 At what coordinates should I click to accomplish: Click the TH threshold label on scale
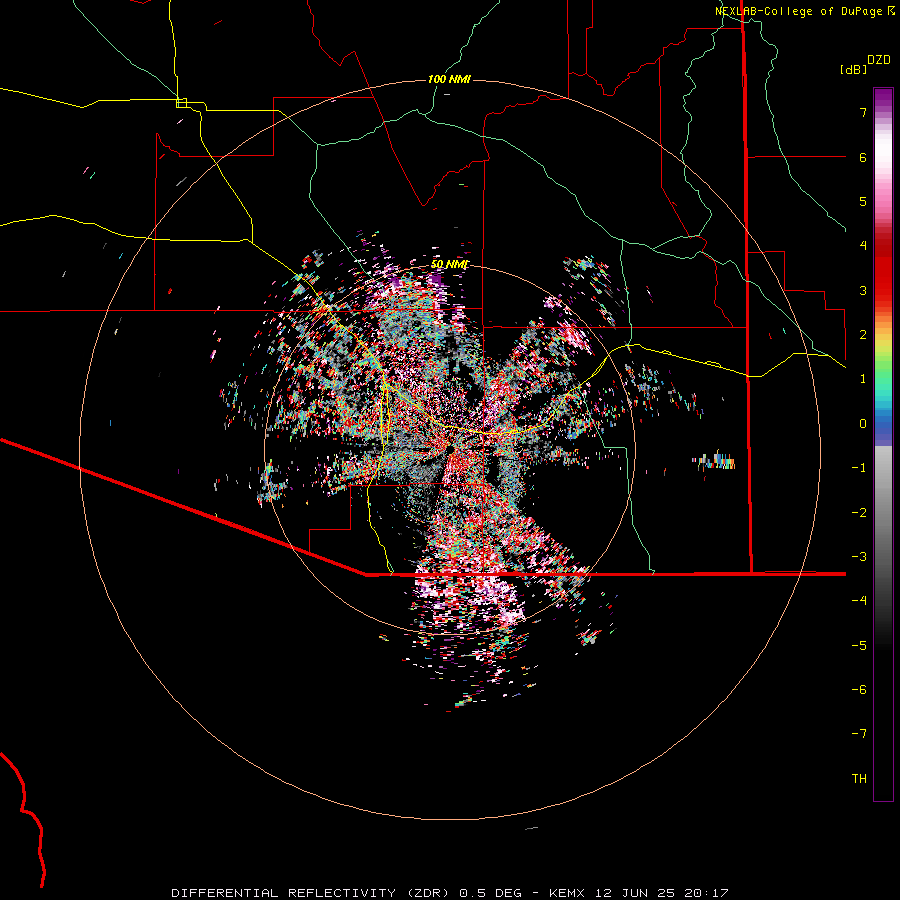859,778
